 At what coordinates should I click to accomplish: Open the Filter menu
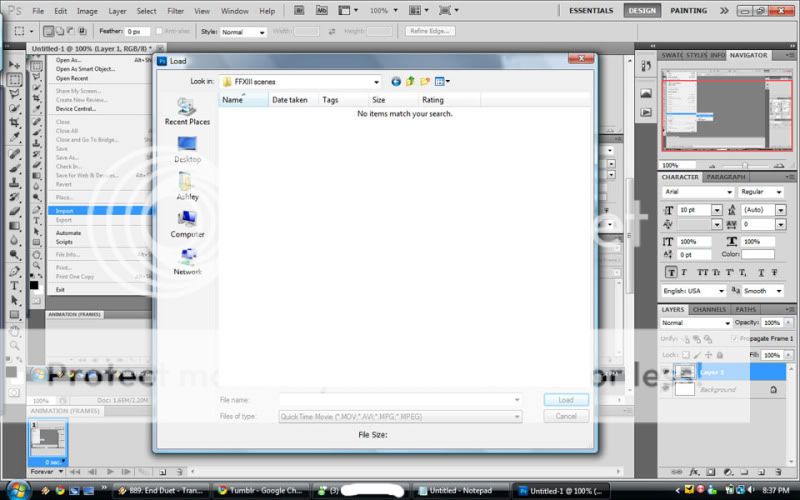pos(176,10)
